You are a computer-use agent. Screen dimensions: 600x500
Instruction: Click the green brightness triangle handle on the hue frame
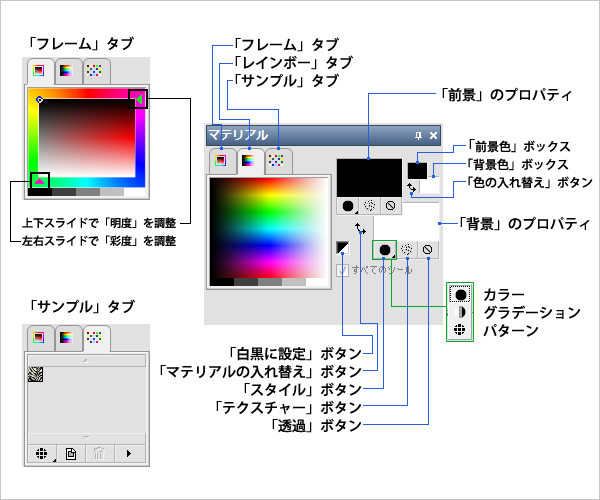tap(140, 99)
